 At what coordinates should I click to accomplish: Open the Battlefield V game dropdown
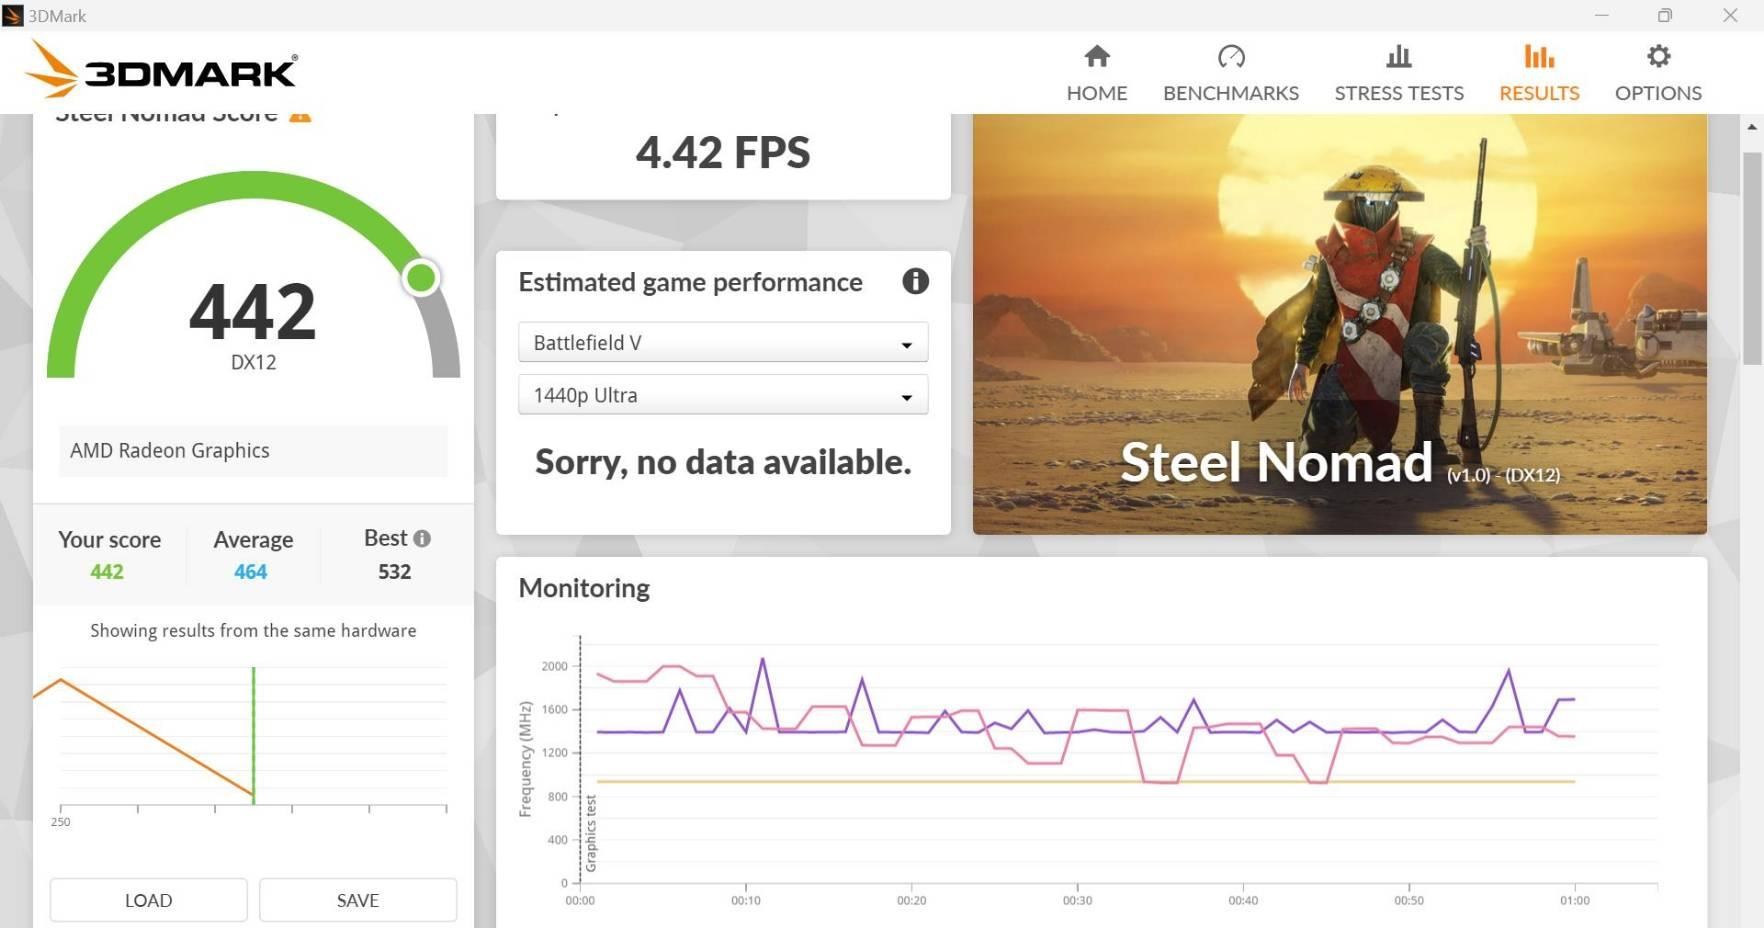pos(722,342)
